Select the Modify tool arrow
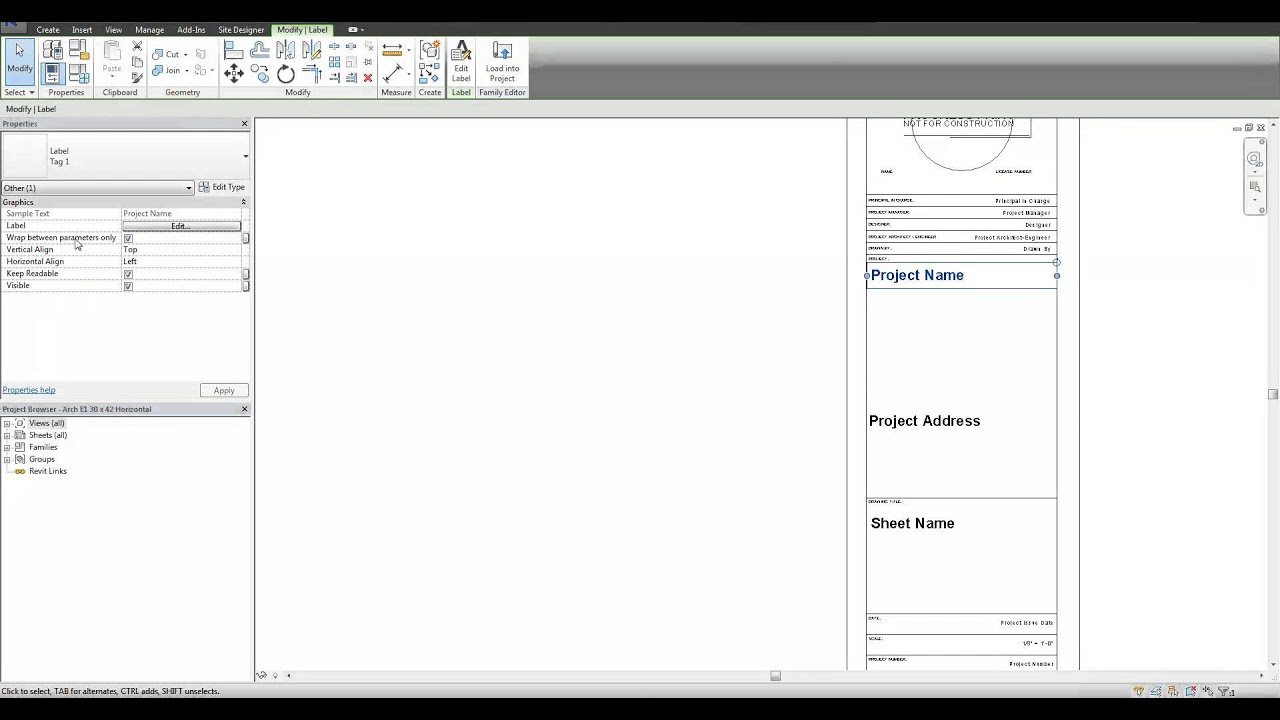Screen dimensions: 1280x720 click(19, 52)
